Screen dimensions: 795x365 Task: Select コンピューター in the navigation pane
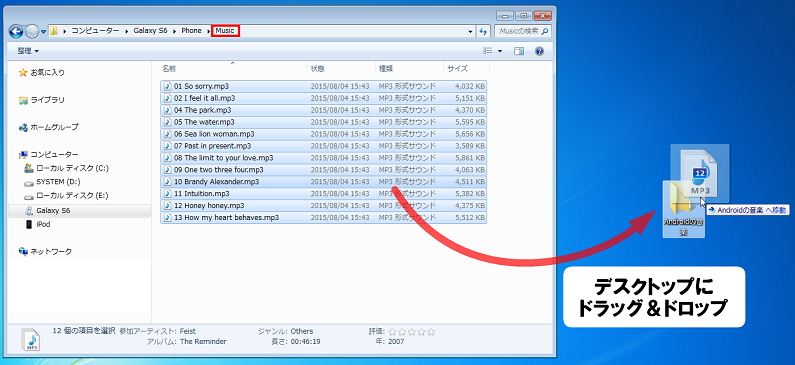coord(54,154)
